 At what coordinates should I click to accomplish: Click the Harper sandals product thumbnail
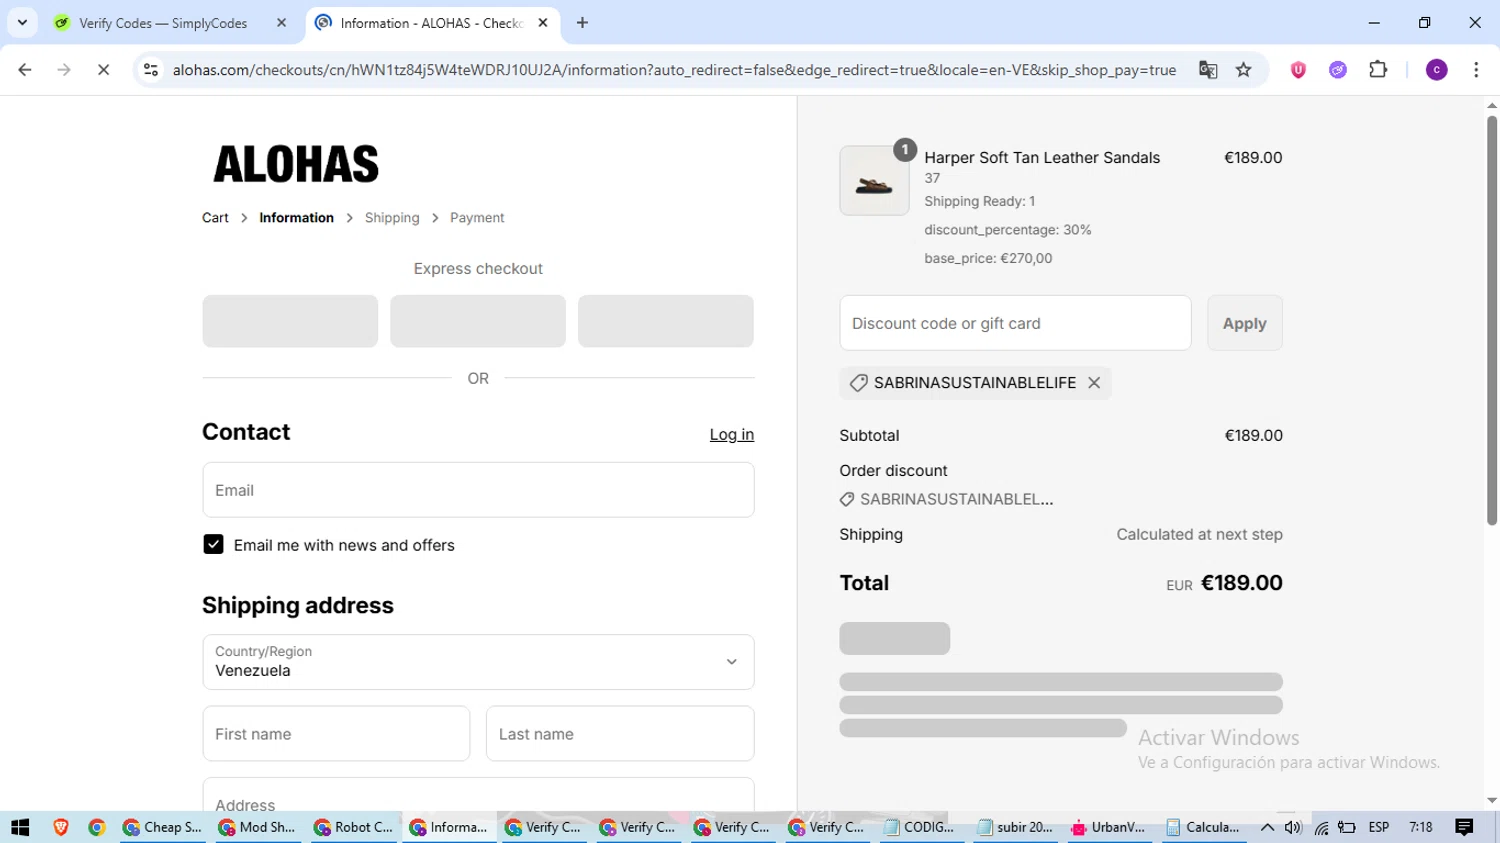click(874, 181)
